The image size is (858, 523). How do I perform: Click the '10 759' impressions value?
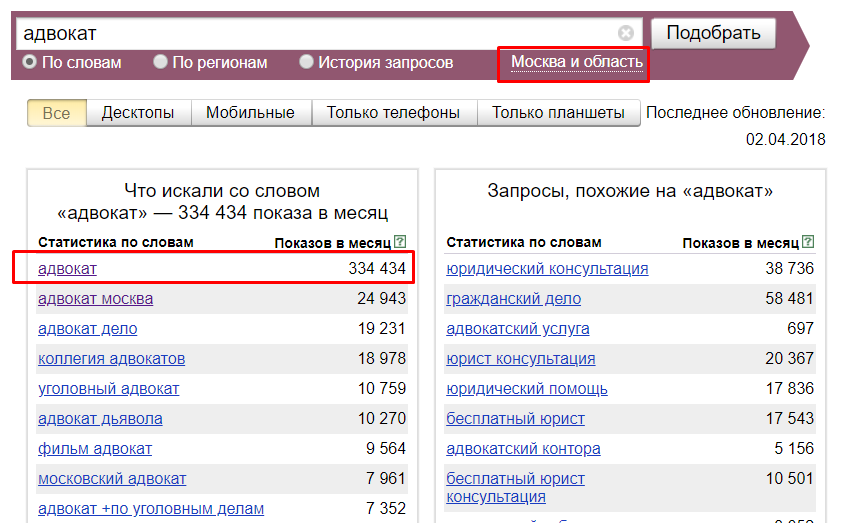pyautogui.click(x=381, y=389)
